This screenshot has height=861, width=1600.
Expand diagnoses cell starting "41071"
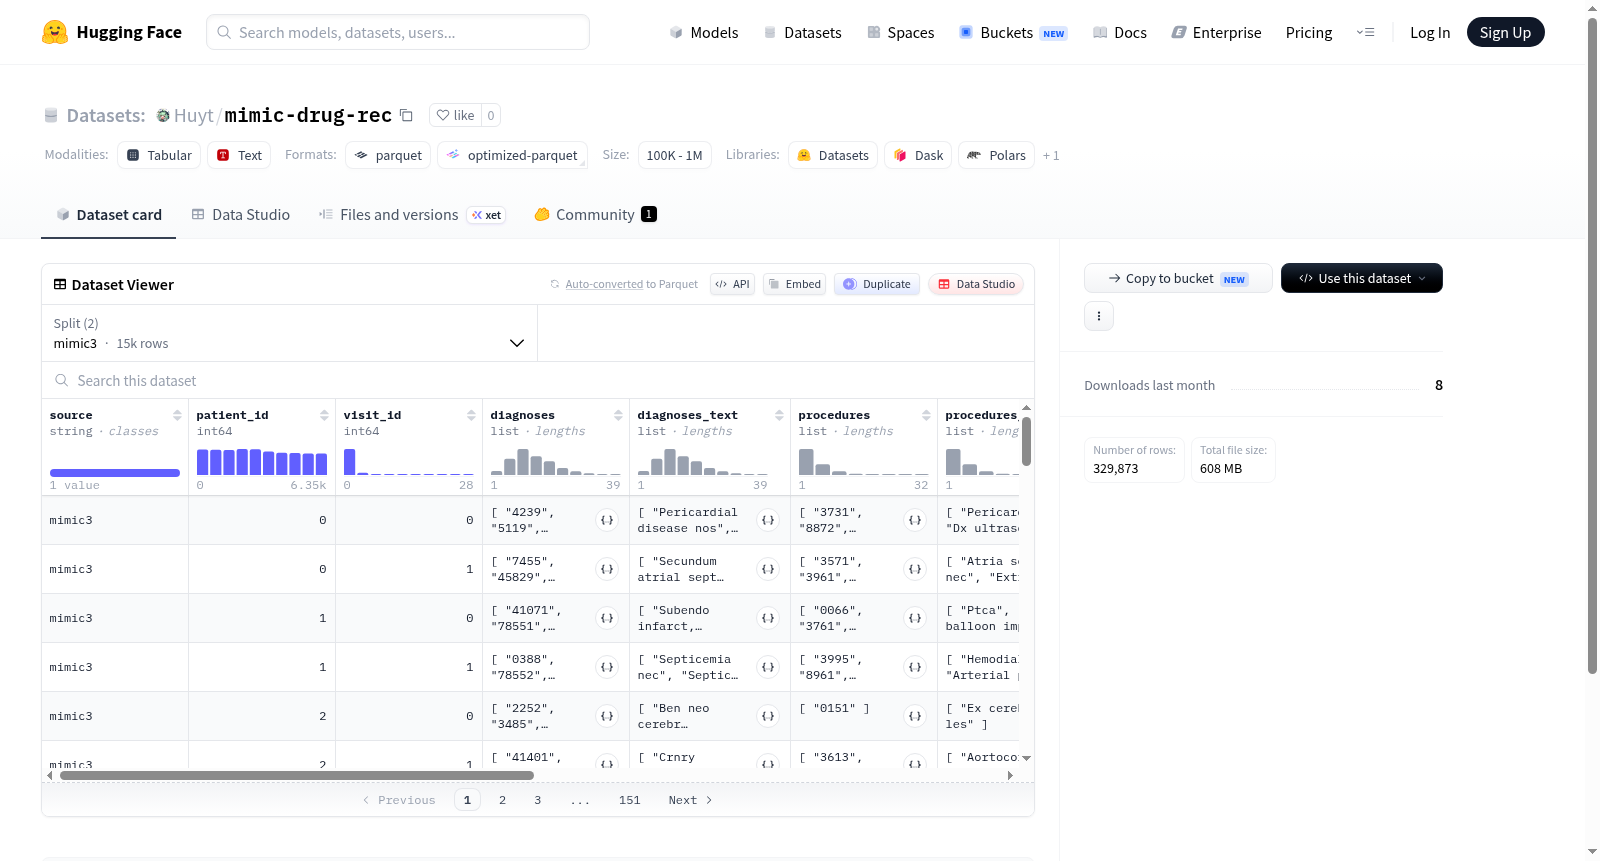pyautogui.click(x=607, y=618)
